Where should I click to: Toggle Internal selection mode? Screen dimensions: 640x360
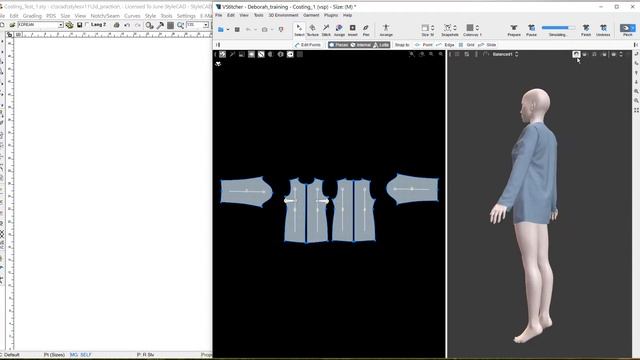[361, 45]
